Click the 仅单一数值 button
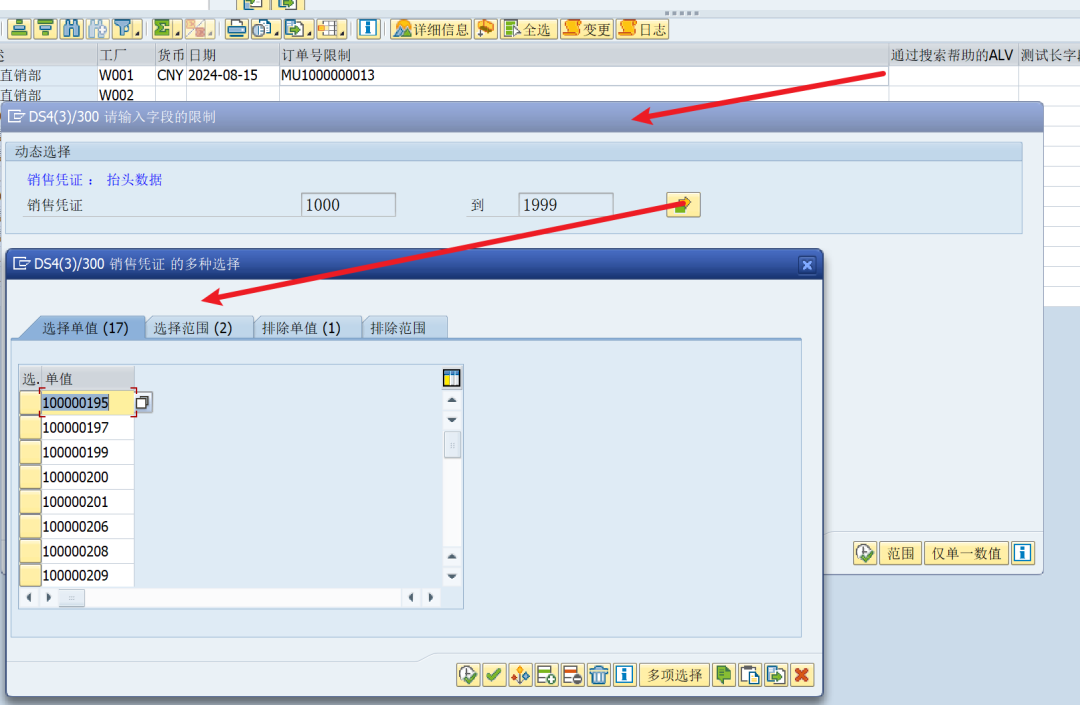The height and width of the screenshot is (705, 1080). (966, 553)
